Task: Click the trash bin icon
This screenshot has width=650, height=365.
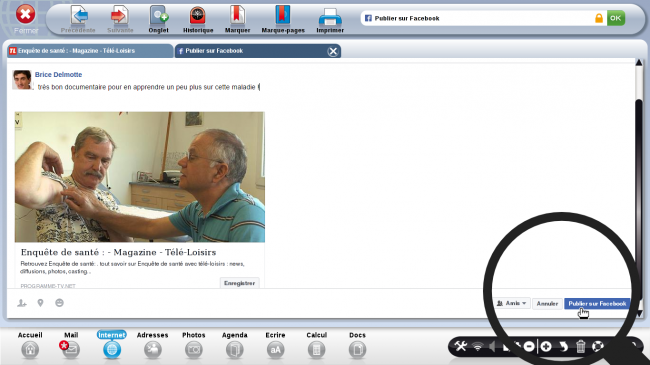Action: click(580, 346)
